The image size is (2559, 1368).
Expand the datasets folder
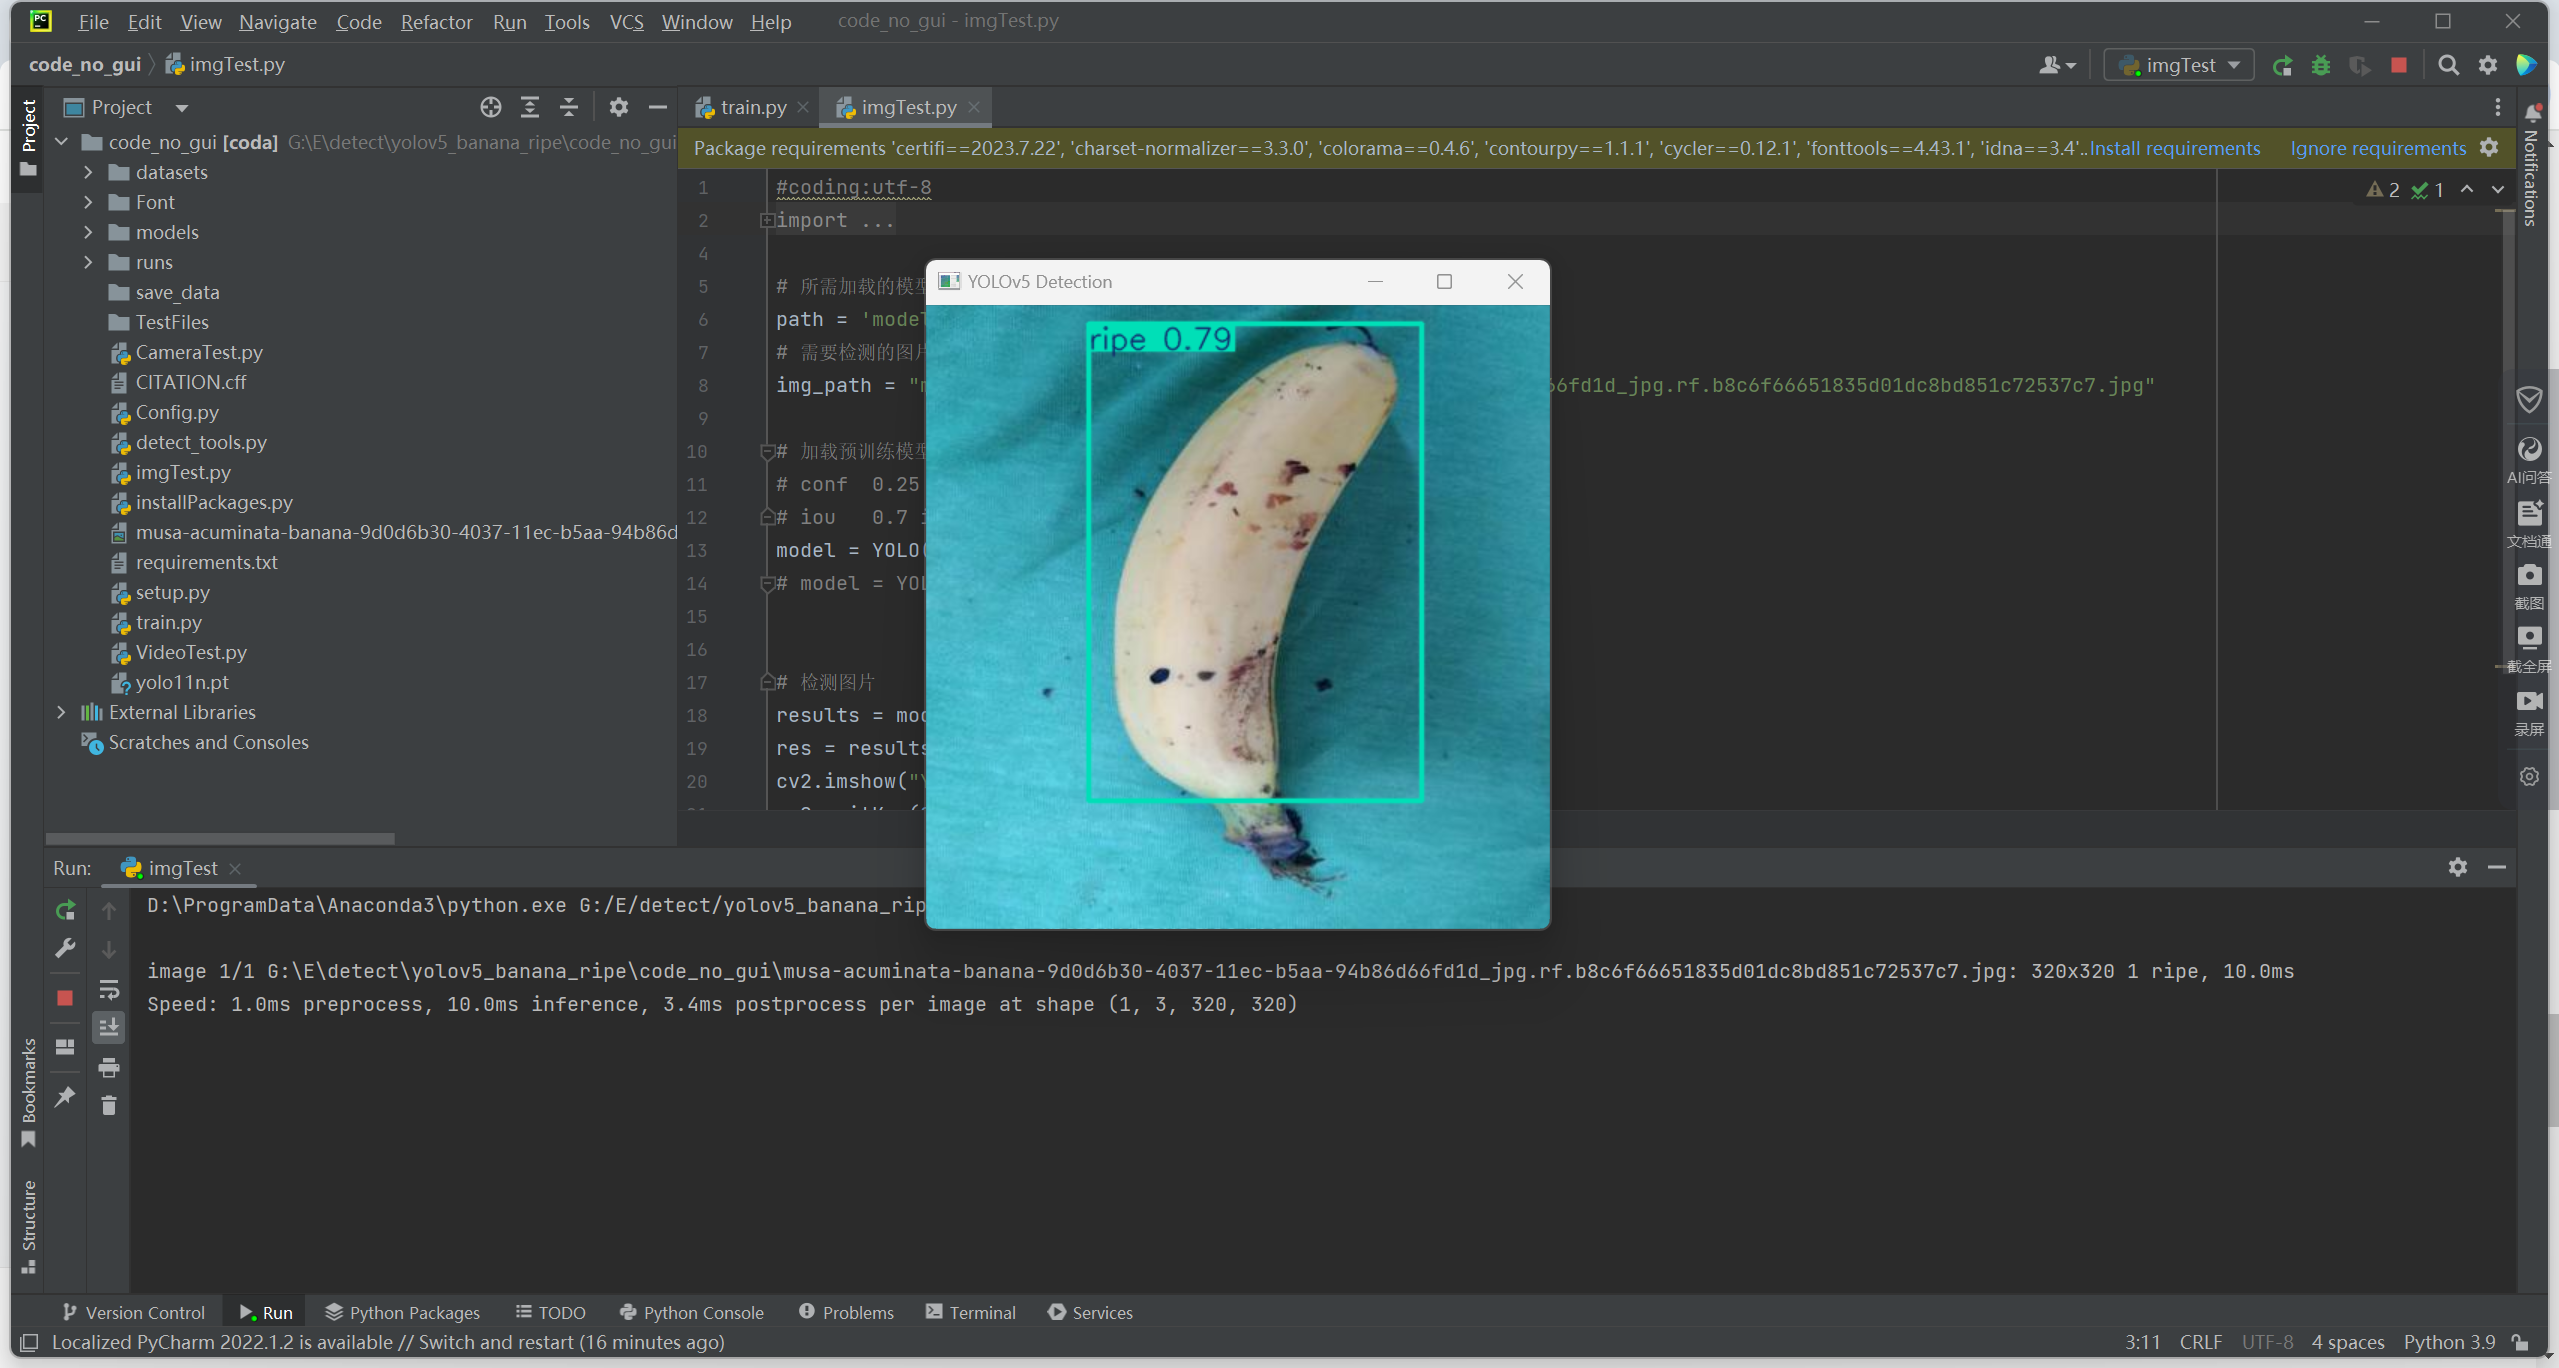pos(88,172)
